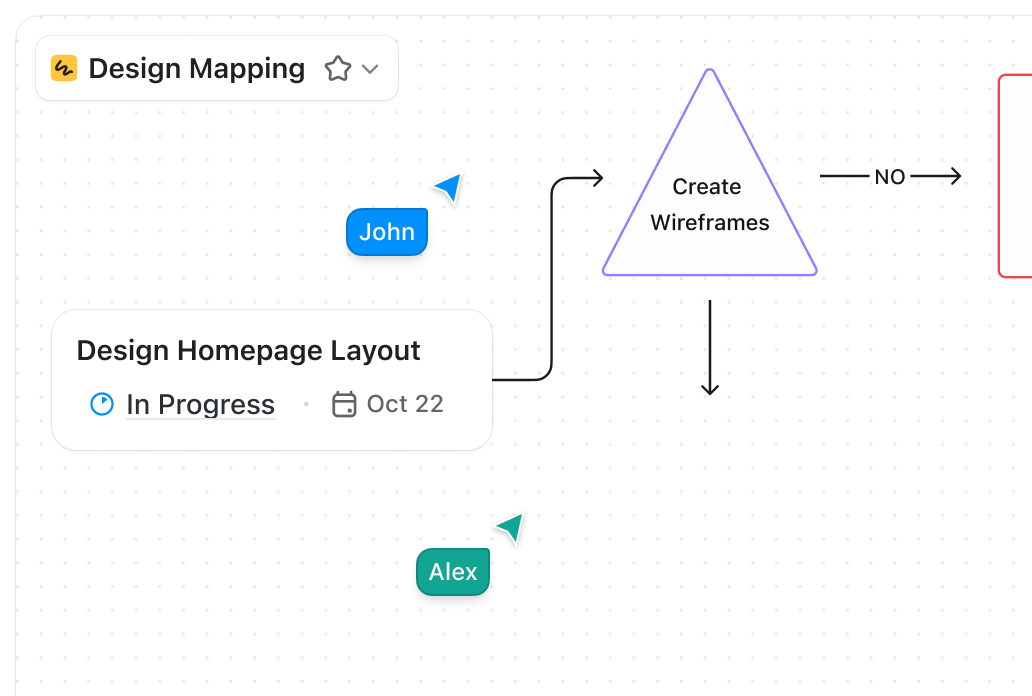
Task: Open the status options via In Progress label
Action: tap(199, 404)
